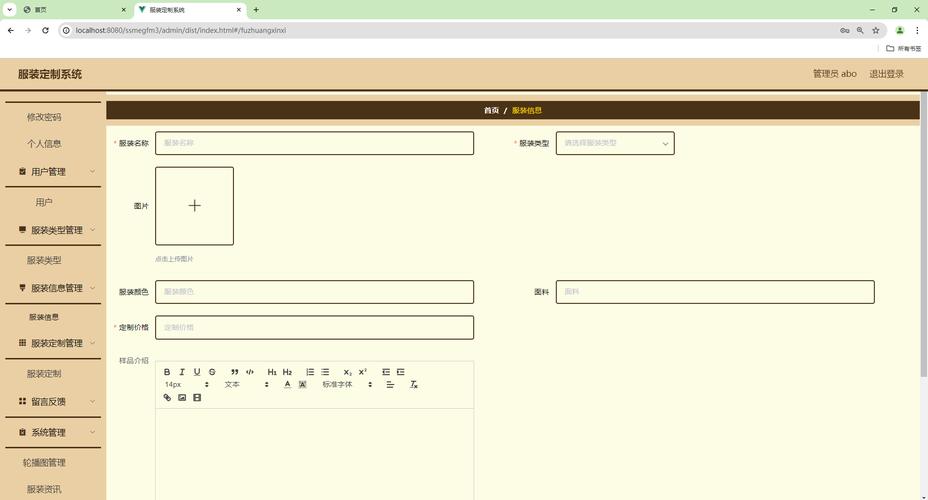Click the clear formatting icon

point(414,385)
